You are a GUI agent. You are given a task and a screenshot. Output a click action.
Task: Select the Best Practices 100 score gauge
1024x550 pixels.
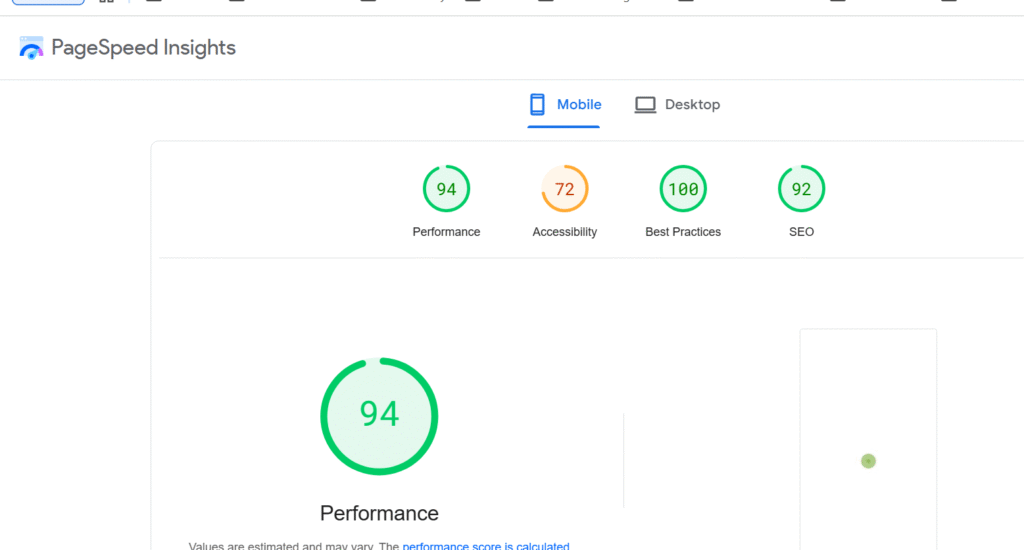point(683,189)
